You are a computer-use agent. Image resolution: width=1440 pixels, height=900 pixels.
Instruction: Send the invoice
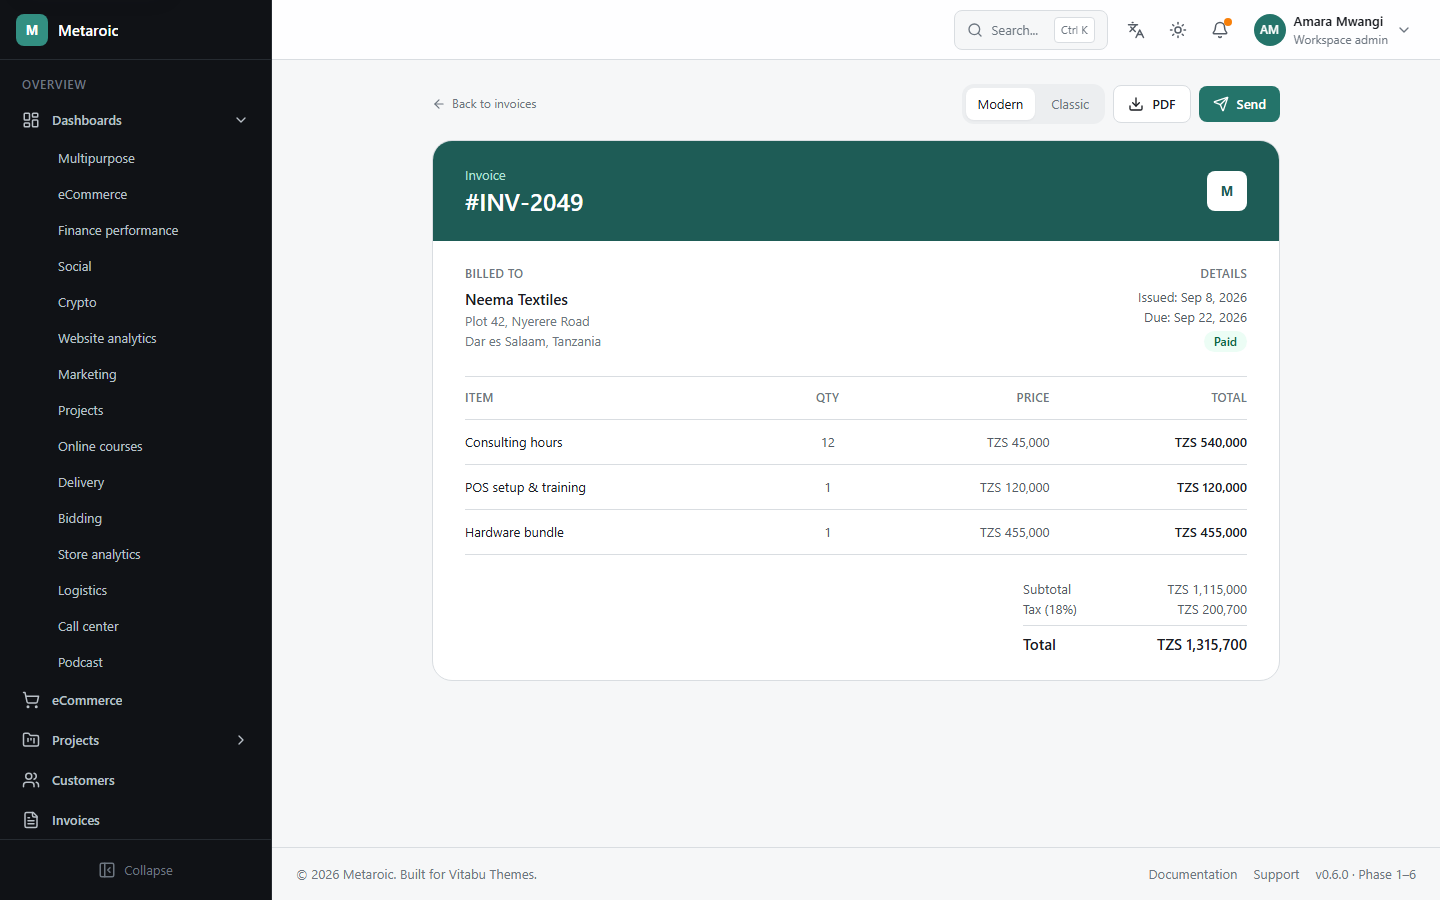point(1239,104)
